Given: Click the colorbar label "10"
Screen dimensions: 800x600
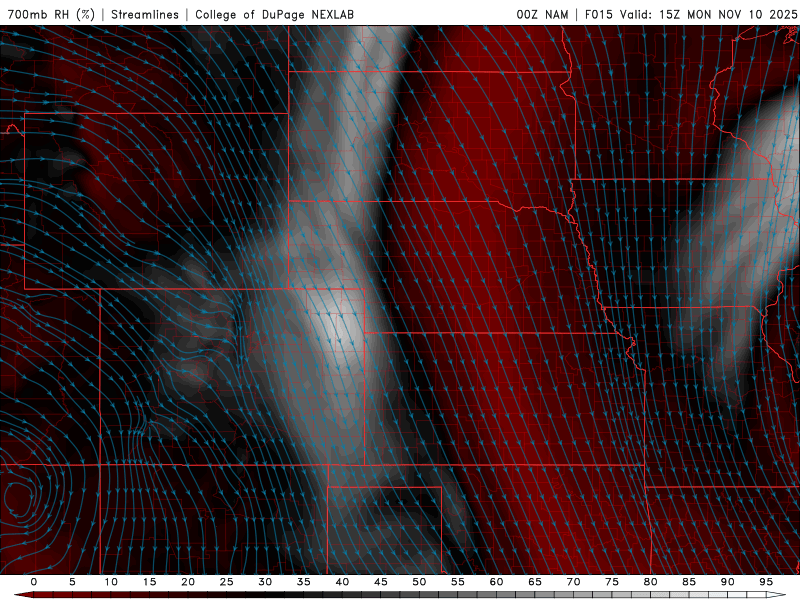Looking at the screenshot, I should coord(111,582).
